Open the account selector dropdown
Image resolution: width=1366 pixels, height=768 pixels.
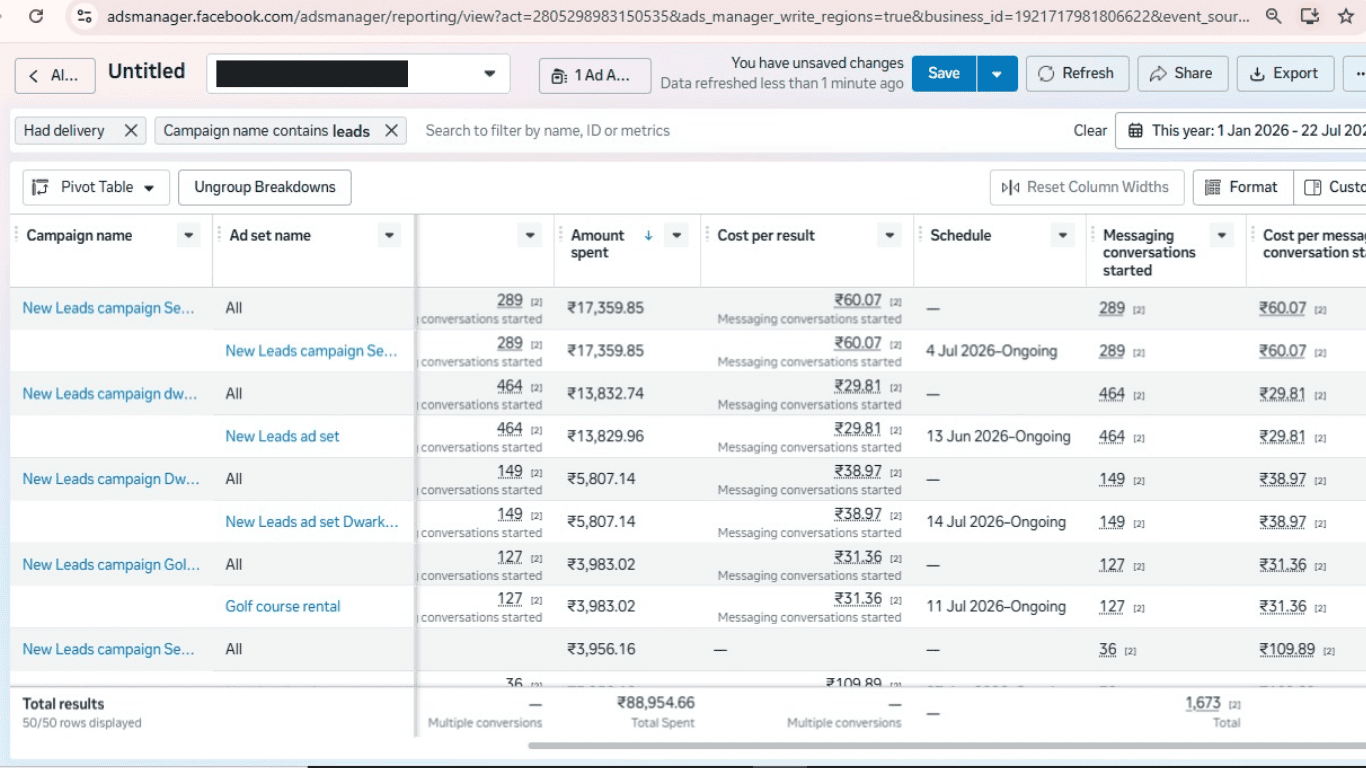(x=358, y=74)
